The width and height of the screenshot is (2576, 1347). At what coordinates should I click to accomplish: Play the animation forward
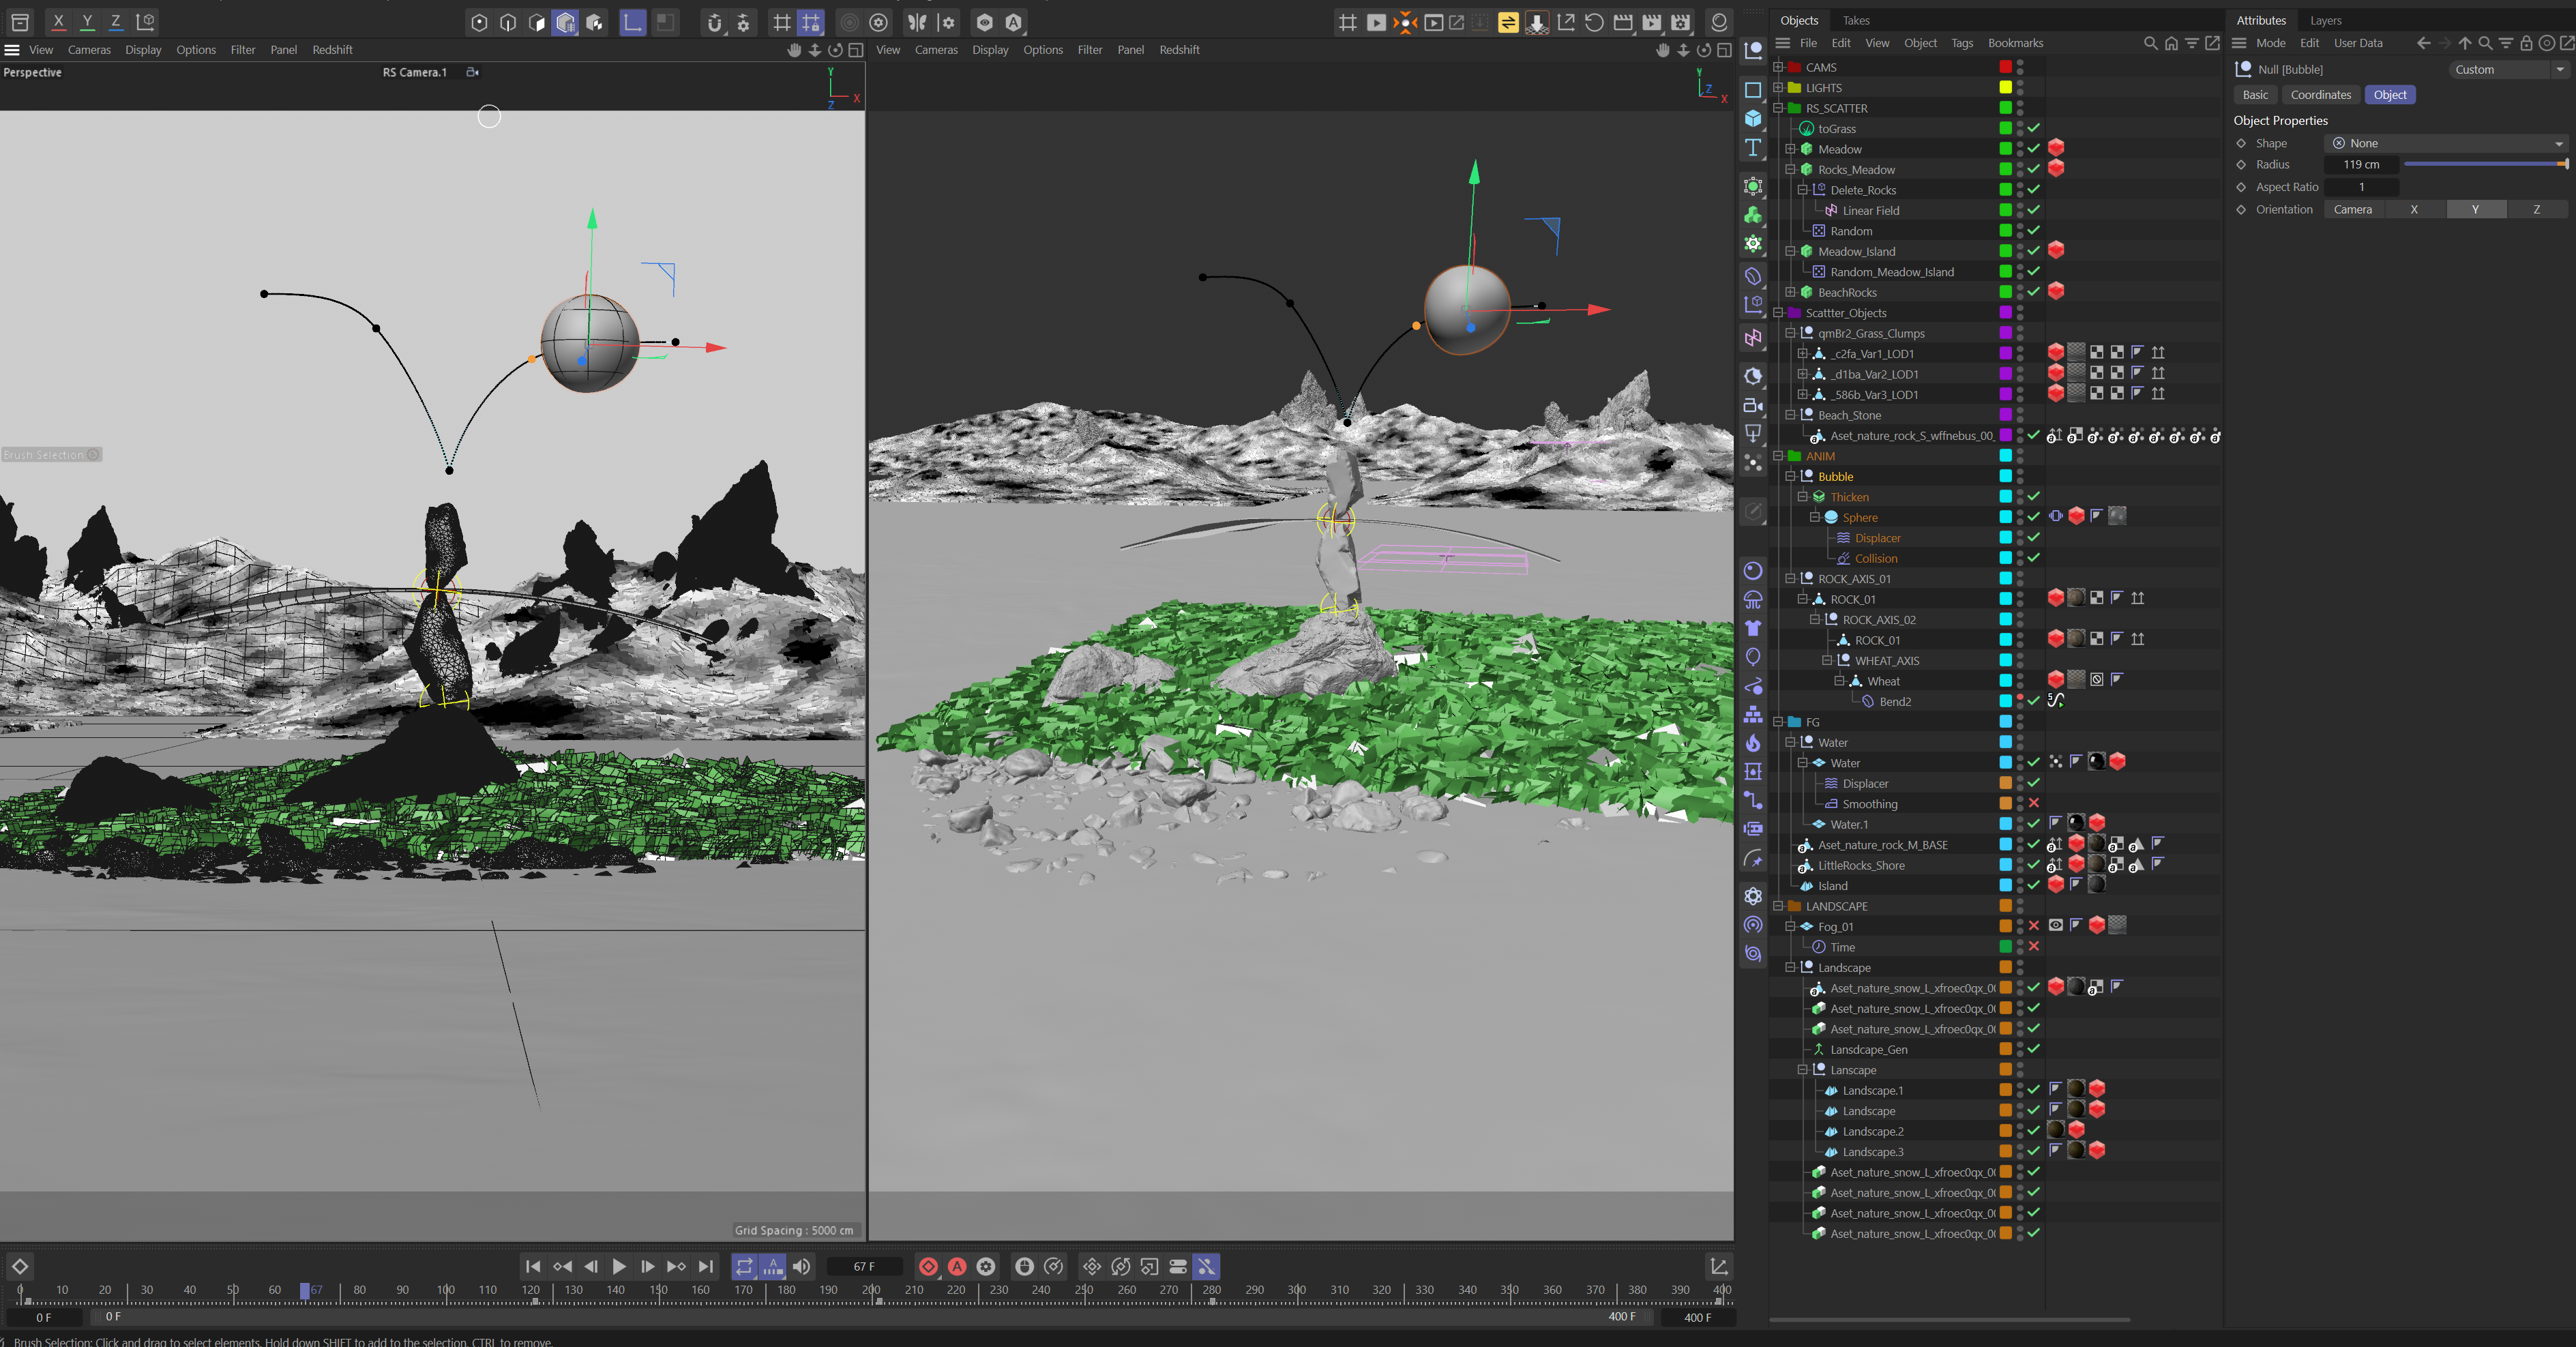(x=619, y=1266)
